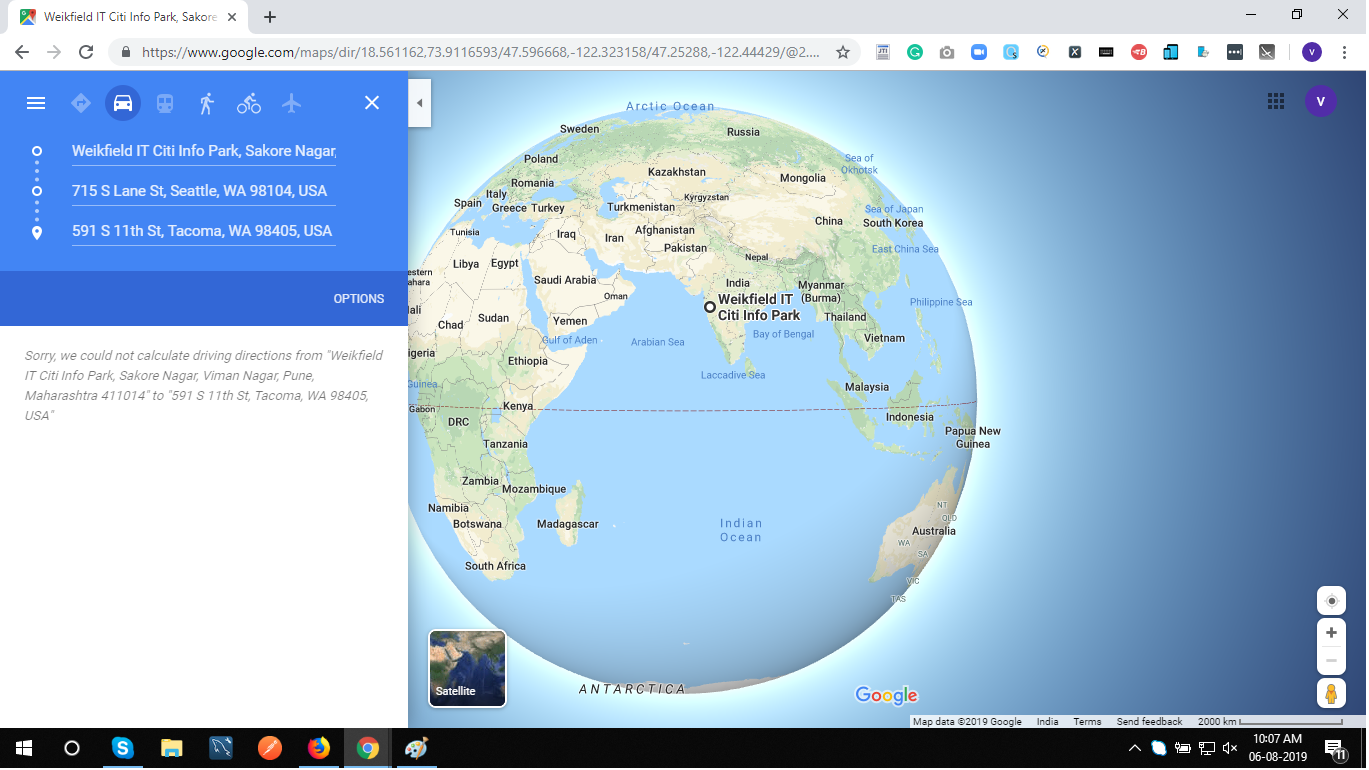This screenshot has width=1369, height=770.
Task: Open Cortana search circle
Action: [72, 748]
